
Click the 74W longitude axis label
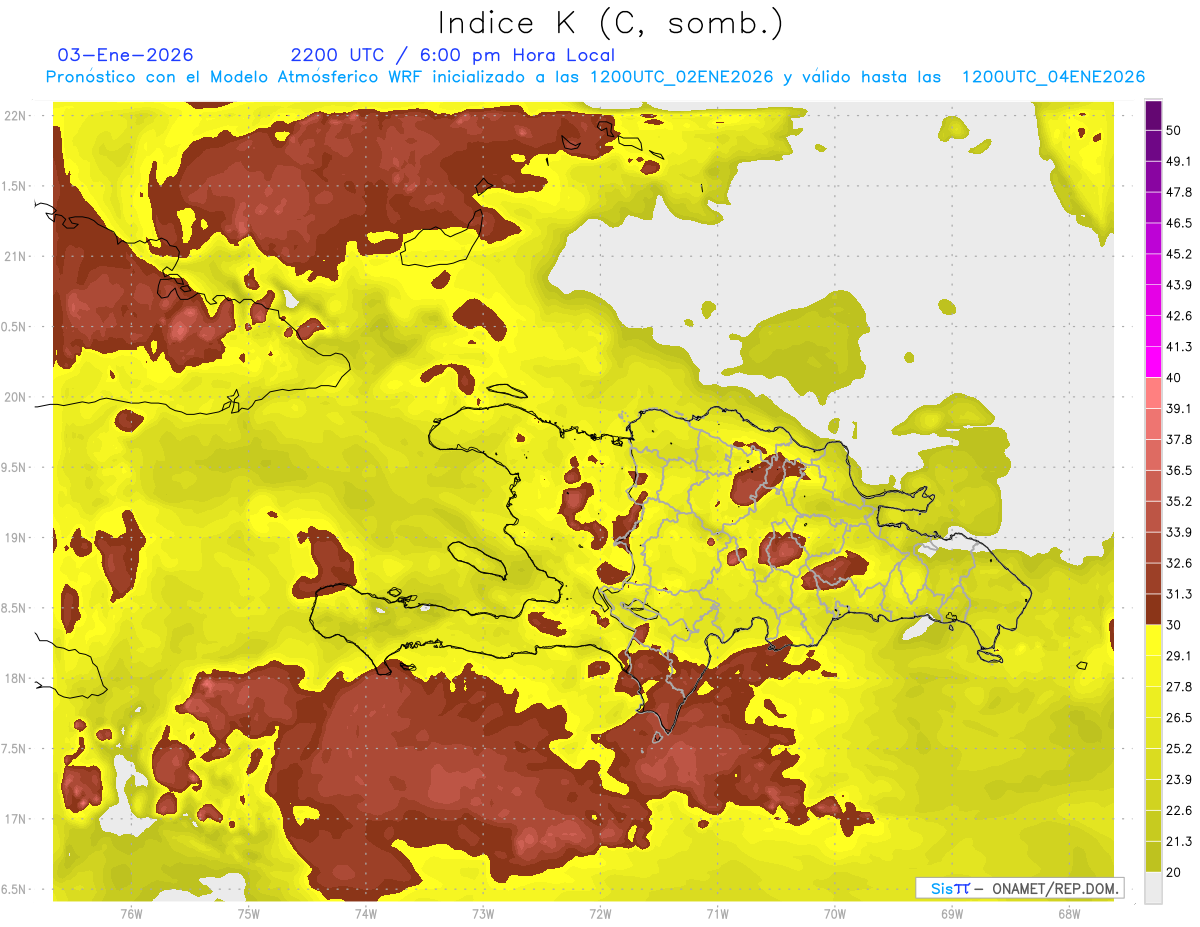(x=366, y=914)
